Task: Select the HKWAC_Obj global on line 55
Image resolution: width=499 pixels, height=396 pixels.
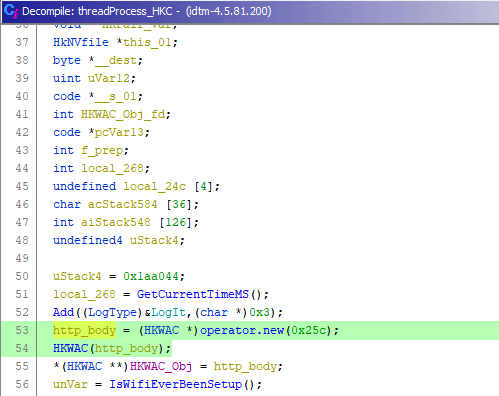Action: [161, 366]
